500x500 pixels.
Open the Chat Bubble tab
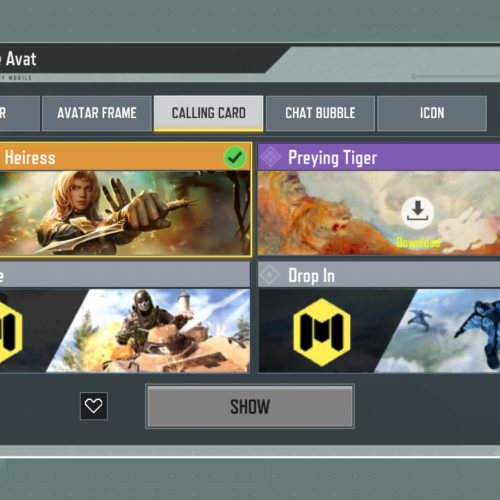[x=320, y=113]
